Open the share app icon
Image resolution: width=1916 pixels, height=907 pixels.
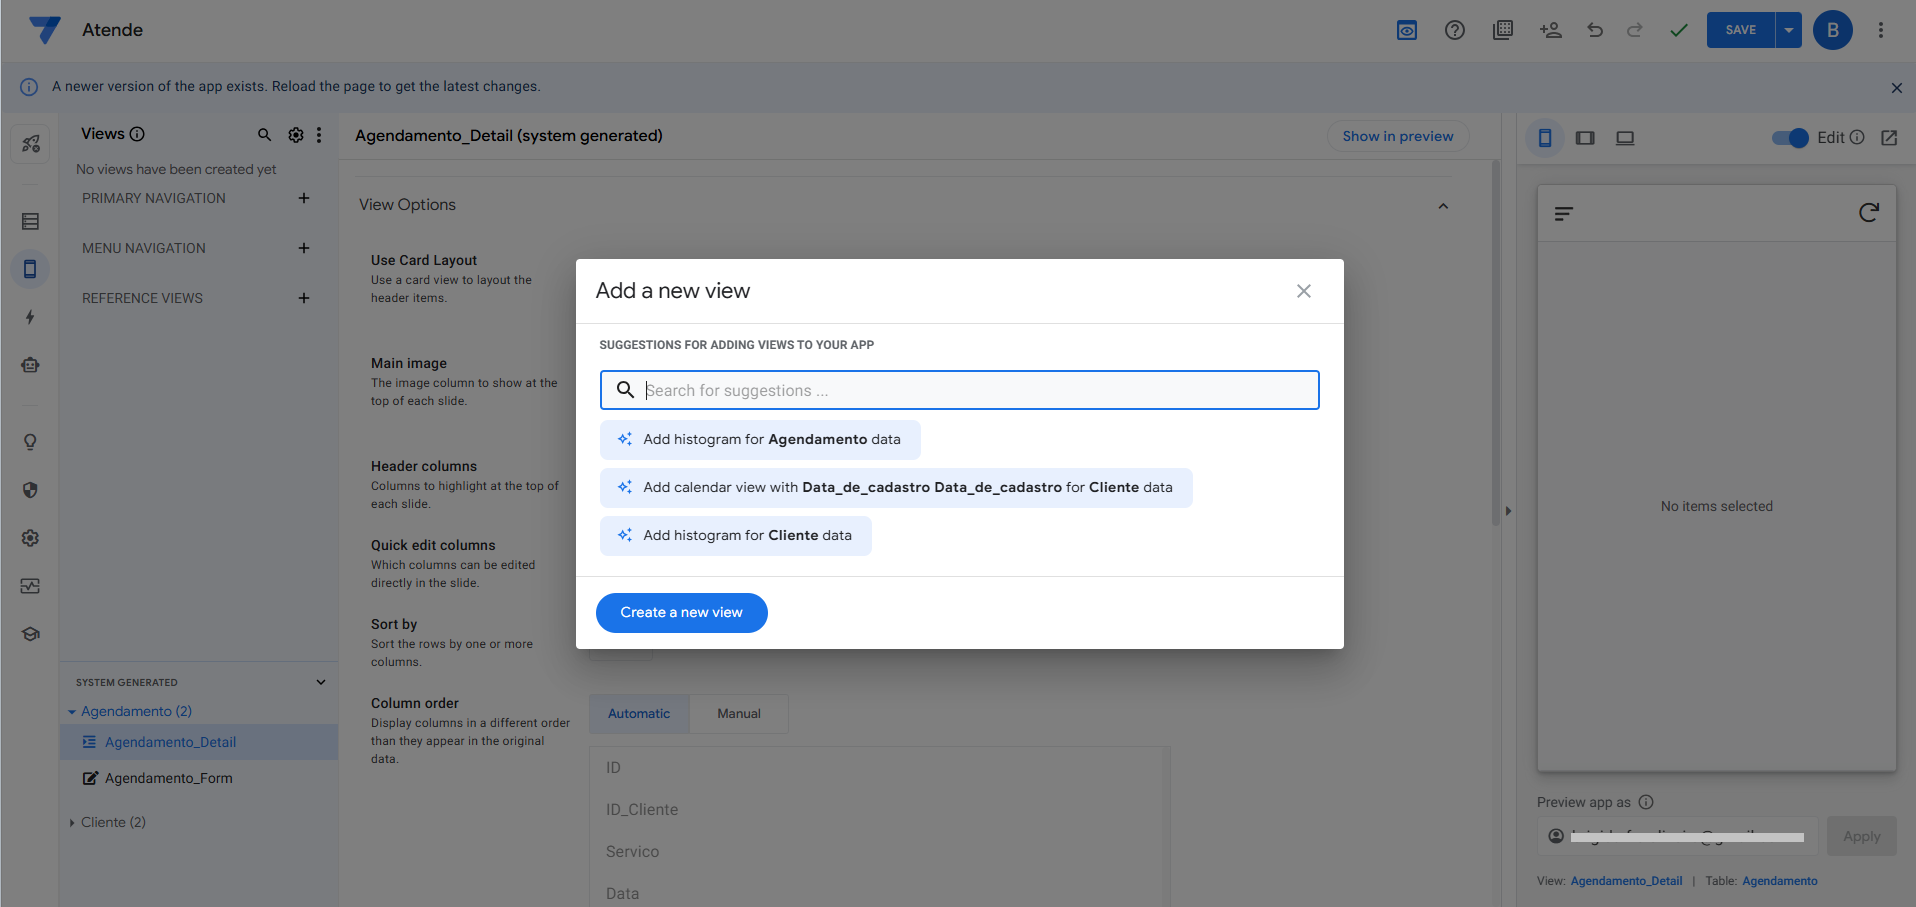click(x=1550, y=30)
